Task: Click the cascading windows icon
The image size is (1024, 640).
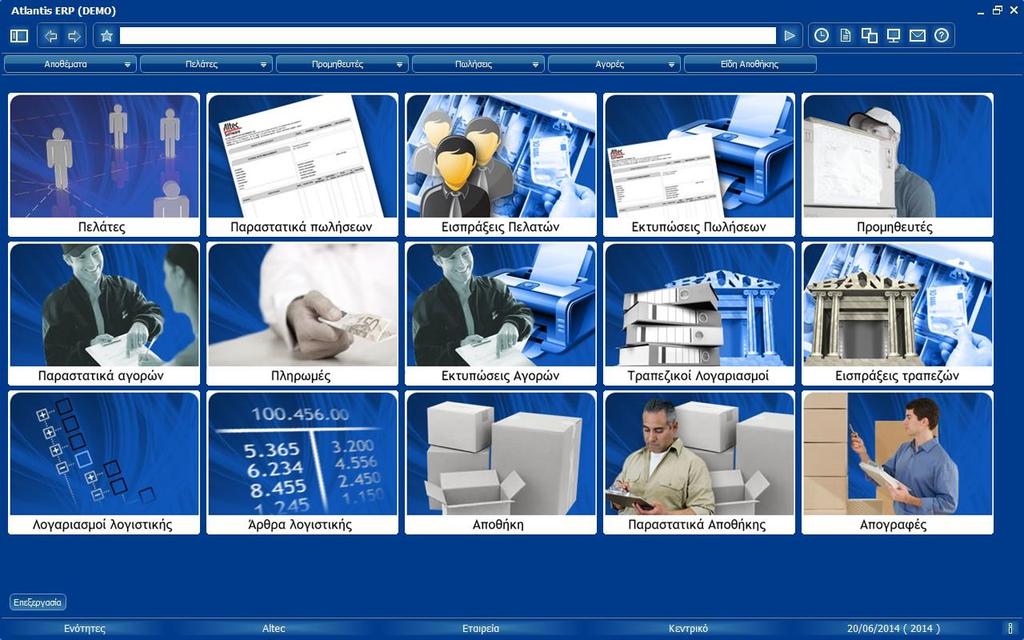Action: (869, 36)
